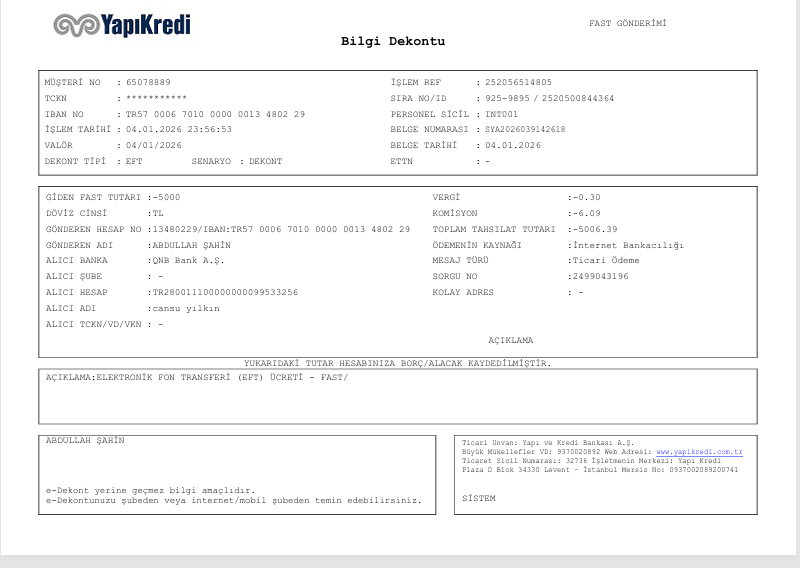Select the DÖVİZ CİNSİ value TL
This screenshot has width=800, height=568.
[x=158, y=213]
